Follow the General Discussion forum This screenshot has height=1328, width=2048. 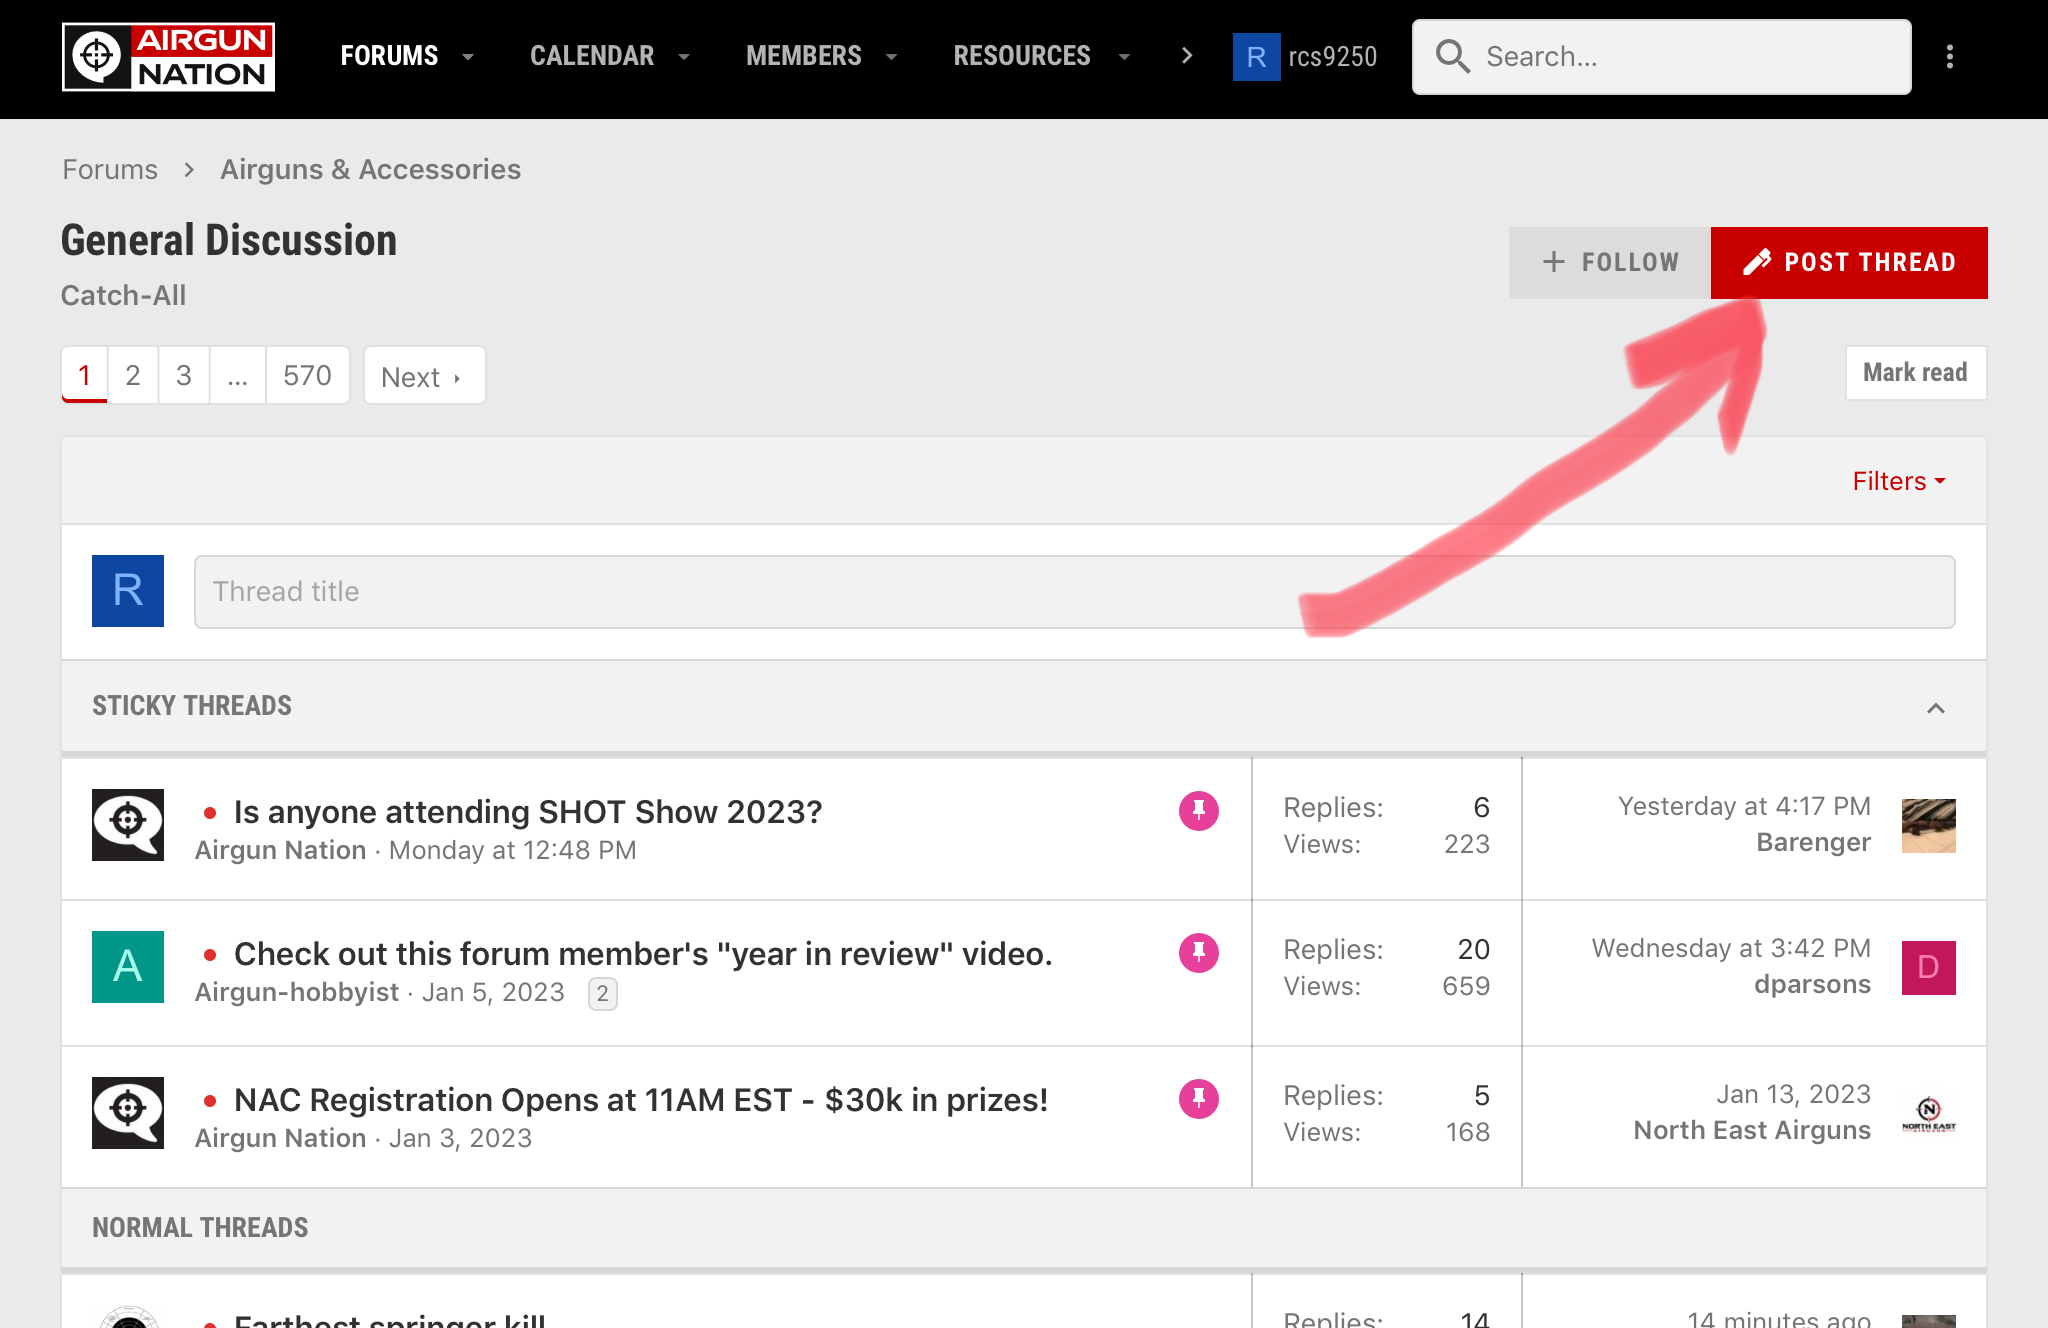tap(1610, 263)
